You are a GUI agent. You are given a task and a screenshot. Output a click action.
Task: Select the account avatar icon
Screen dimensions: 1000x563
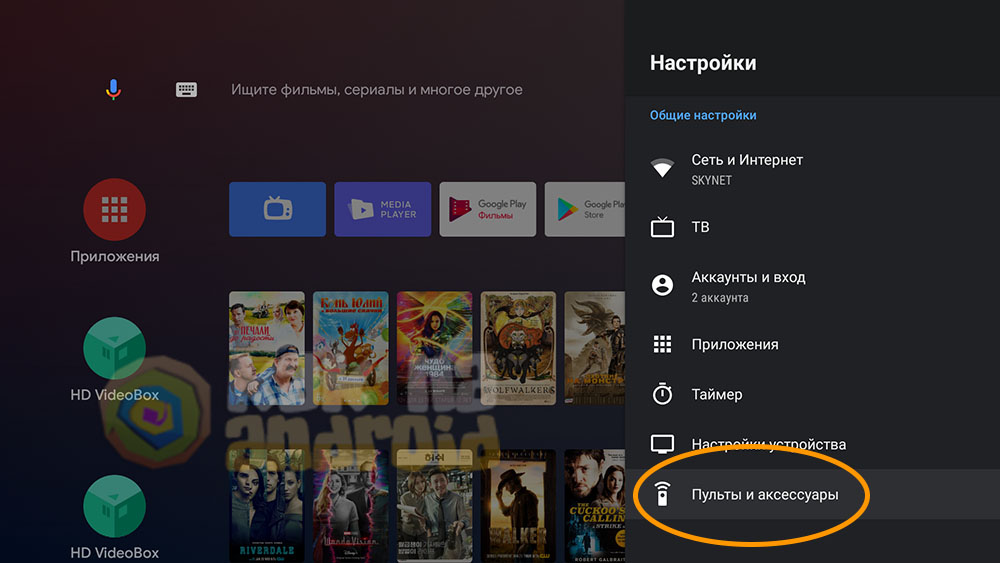click(662, 285)
